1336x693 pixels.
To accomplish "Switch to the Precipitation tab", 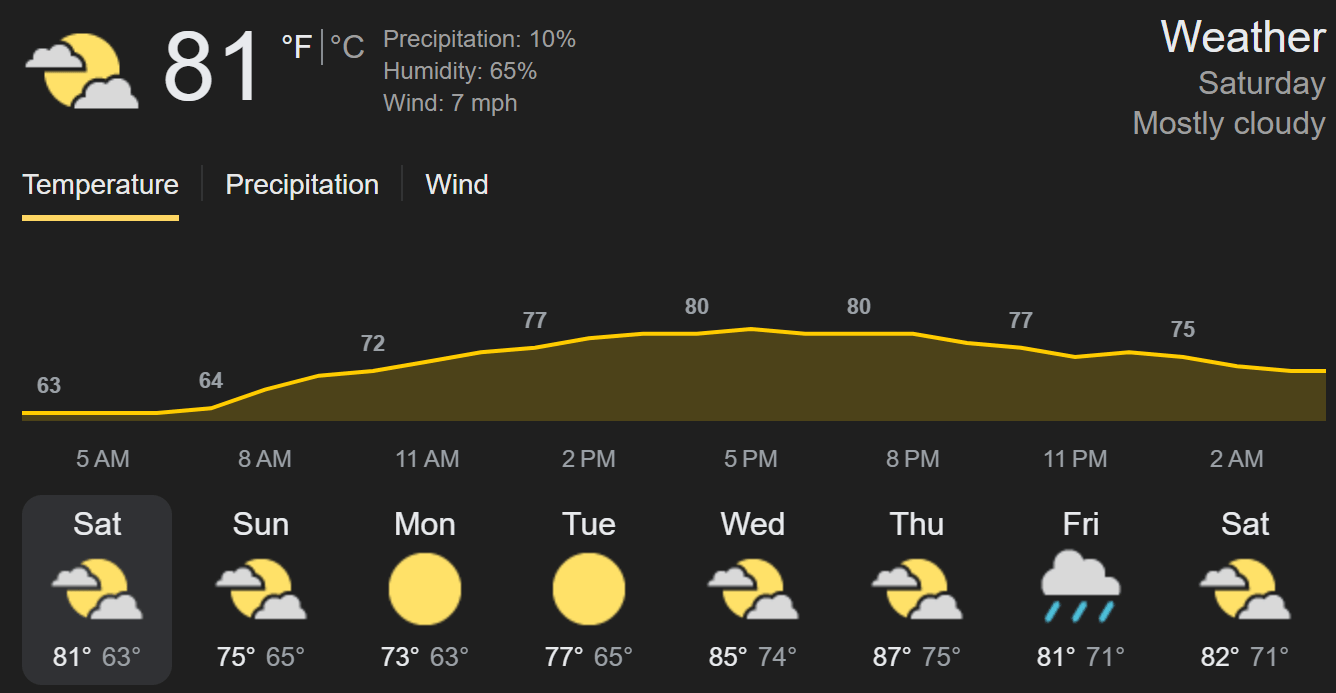I will [302, 185].
